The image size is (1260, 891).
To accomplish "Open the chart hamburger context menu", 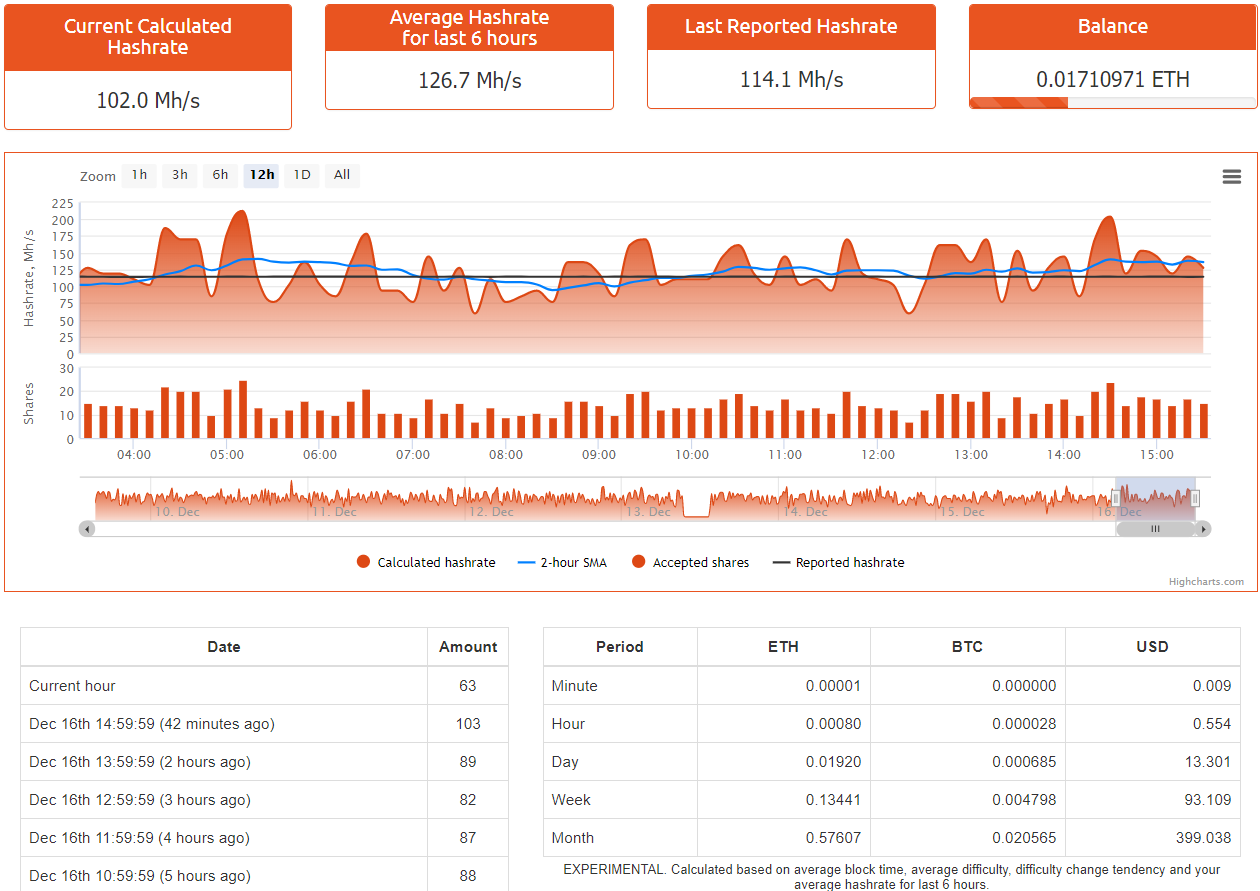I will coord(1232,177).
